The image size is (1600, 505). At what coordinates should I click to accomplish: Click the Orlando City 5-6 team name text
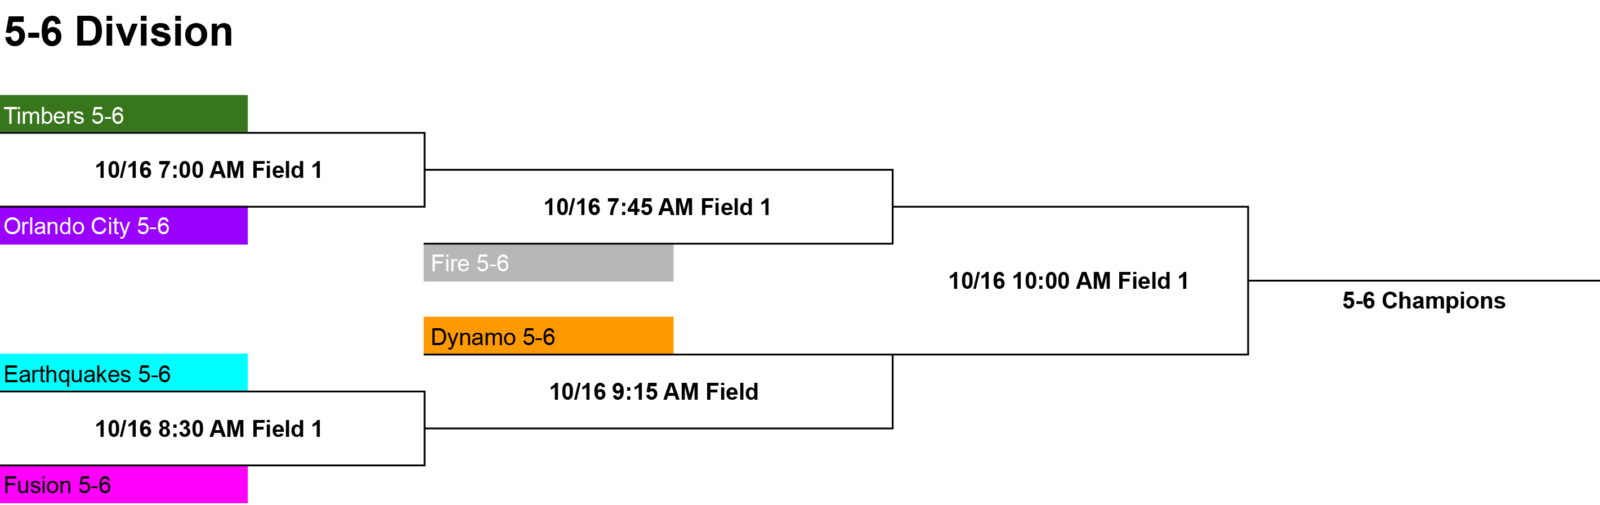tap(87, 227)
